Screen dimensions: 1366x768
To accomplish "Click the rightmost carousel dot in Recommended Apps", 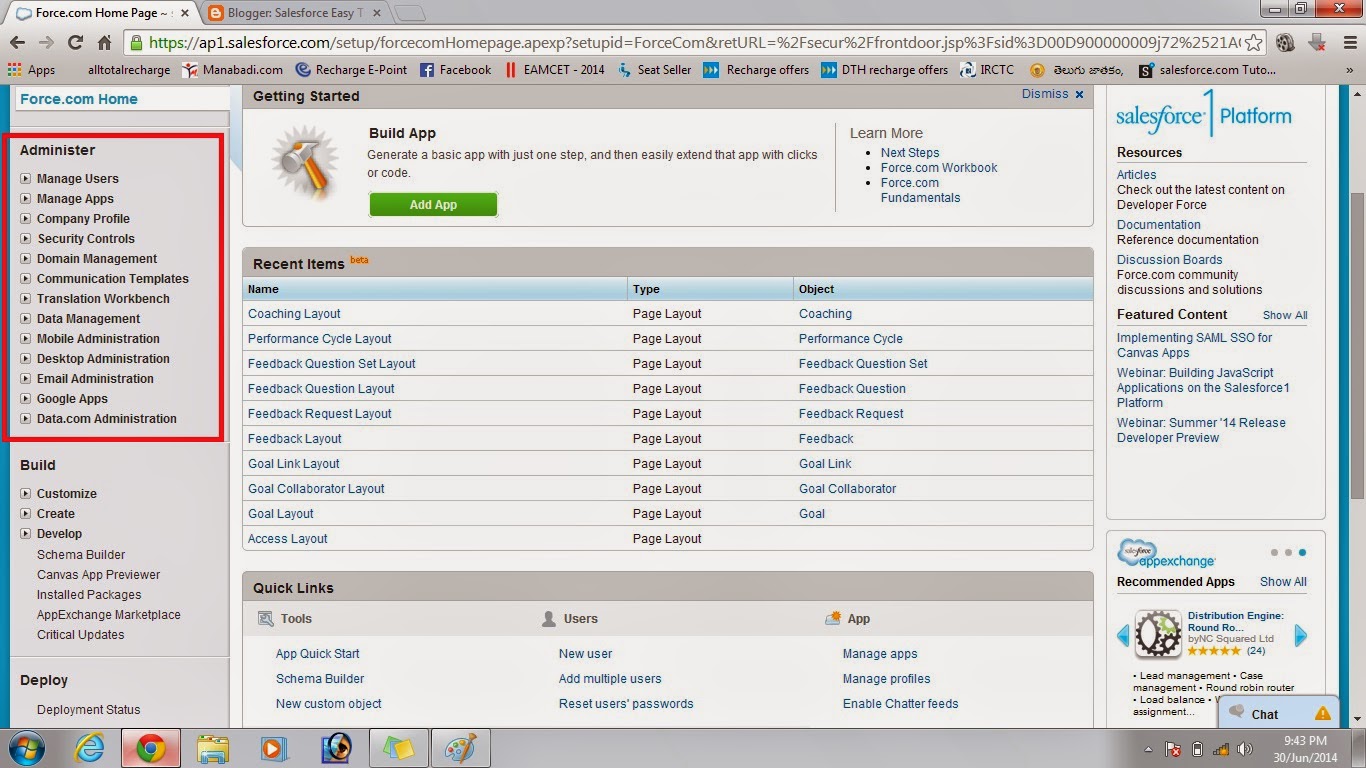I will click(1300, 551).
